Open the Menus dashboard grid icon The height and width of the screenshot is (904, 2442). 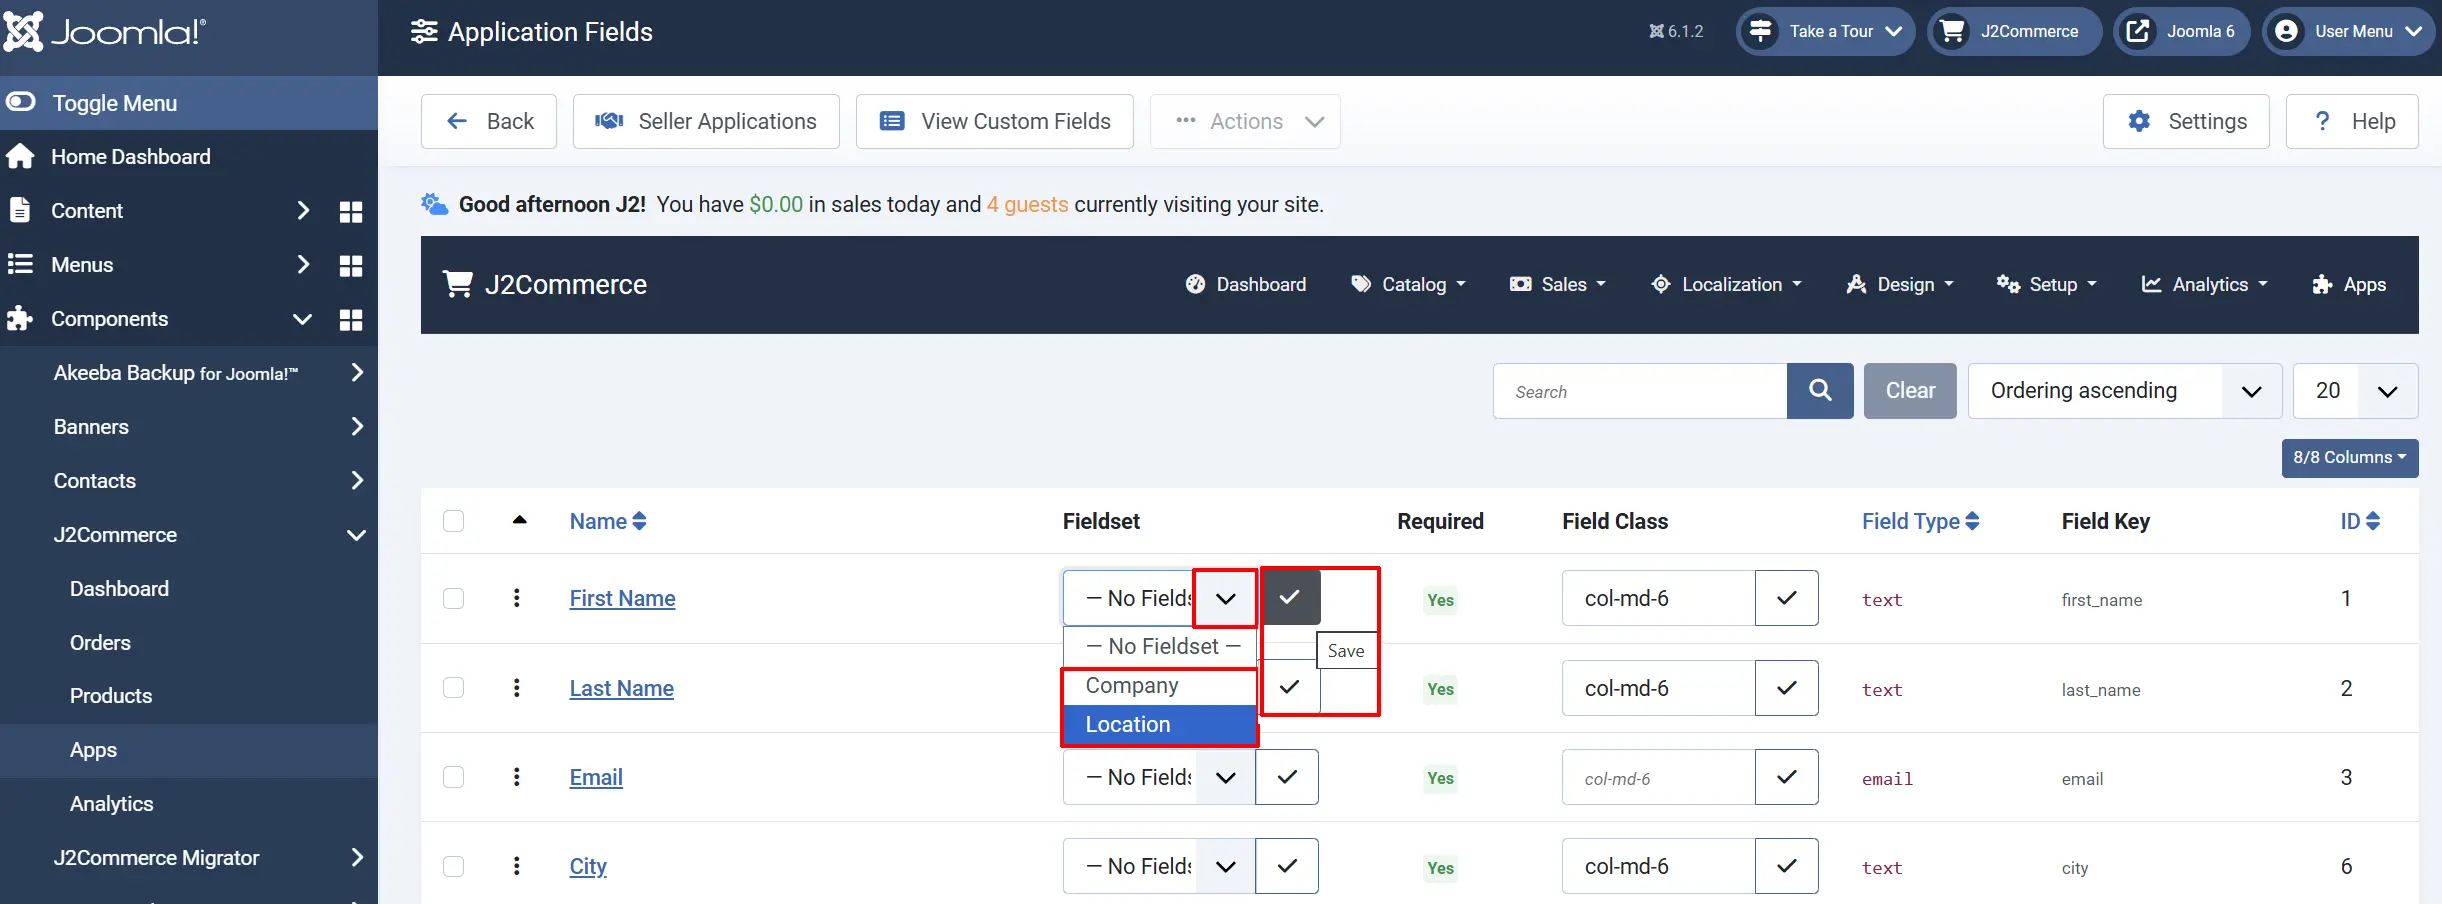tap(351, 265)
